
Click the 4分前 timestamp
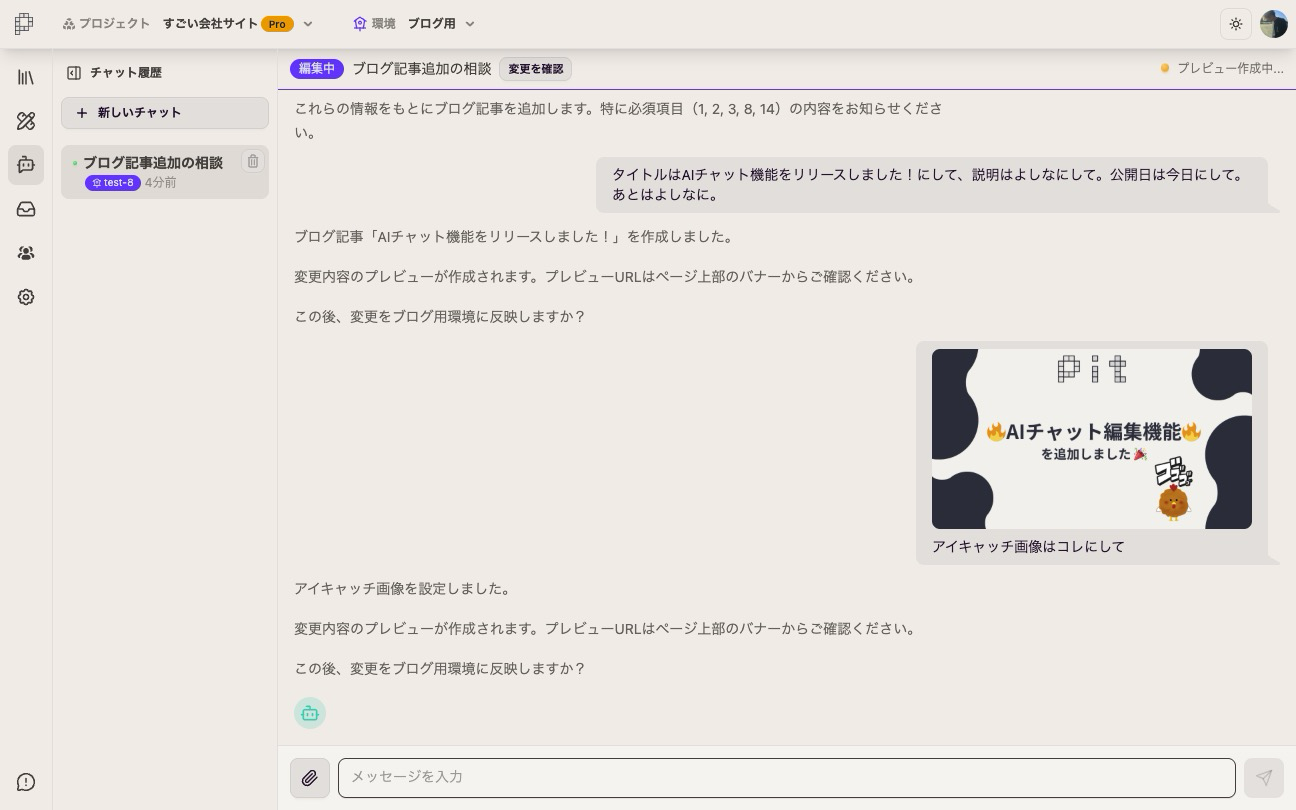(160, 183)
